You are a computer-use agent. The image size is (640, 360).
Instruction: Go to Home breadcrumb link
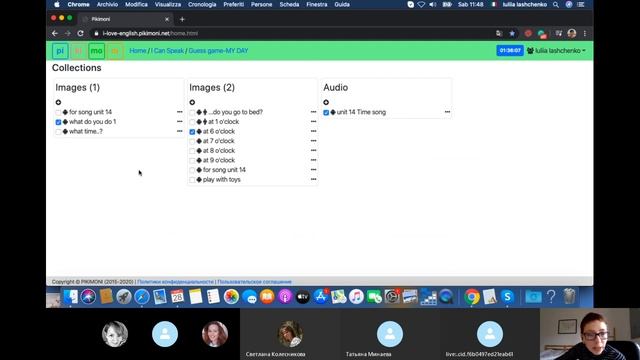point(138,51)
